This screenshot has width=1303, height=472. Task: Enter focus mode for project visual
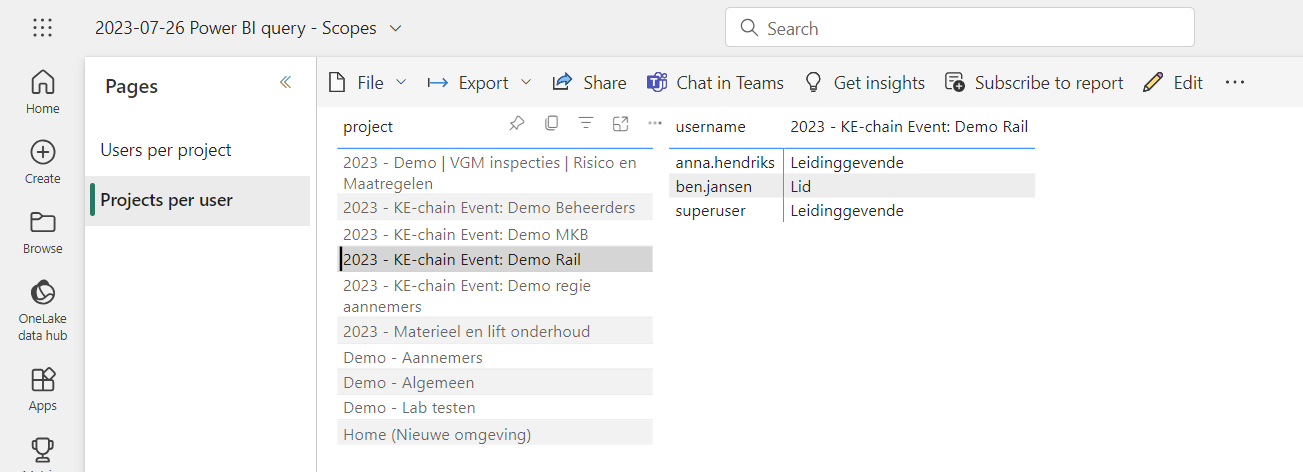point(620,124)
